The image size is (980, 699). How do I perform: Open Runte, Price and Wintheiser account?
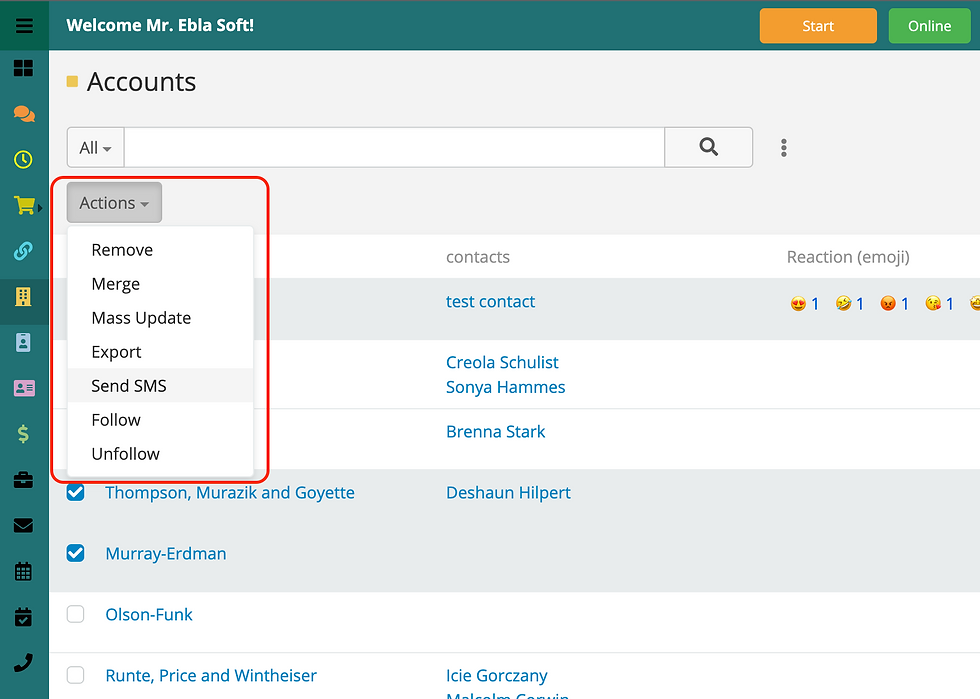pyautogui.click(x=211, y=675)
